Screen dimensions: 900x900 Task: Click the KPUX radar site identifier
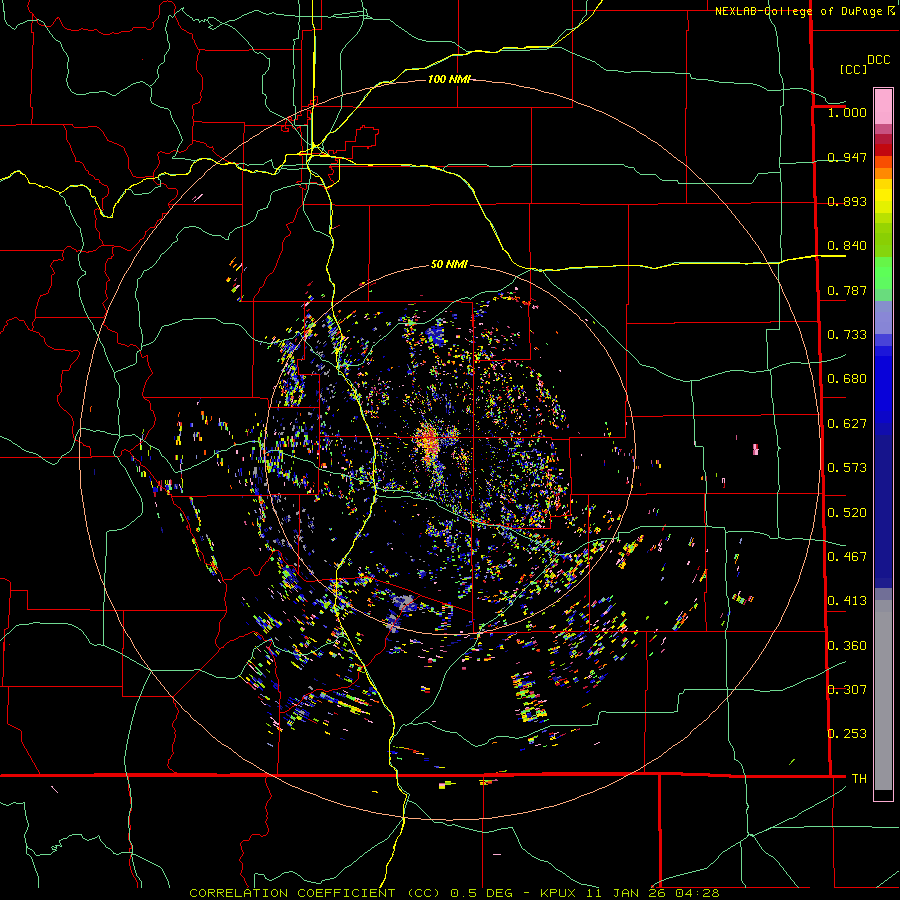pos(560,893)
